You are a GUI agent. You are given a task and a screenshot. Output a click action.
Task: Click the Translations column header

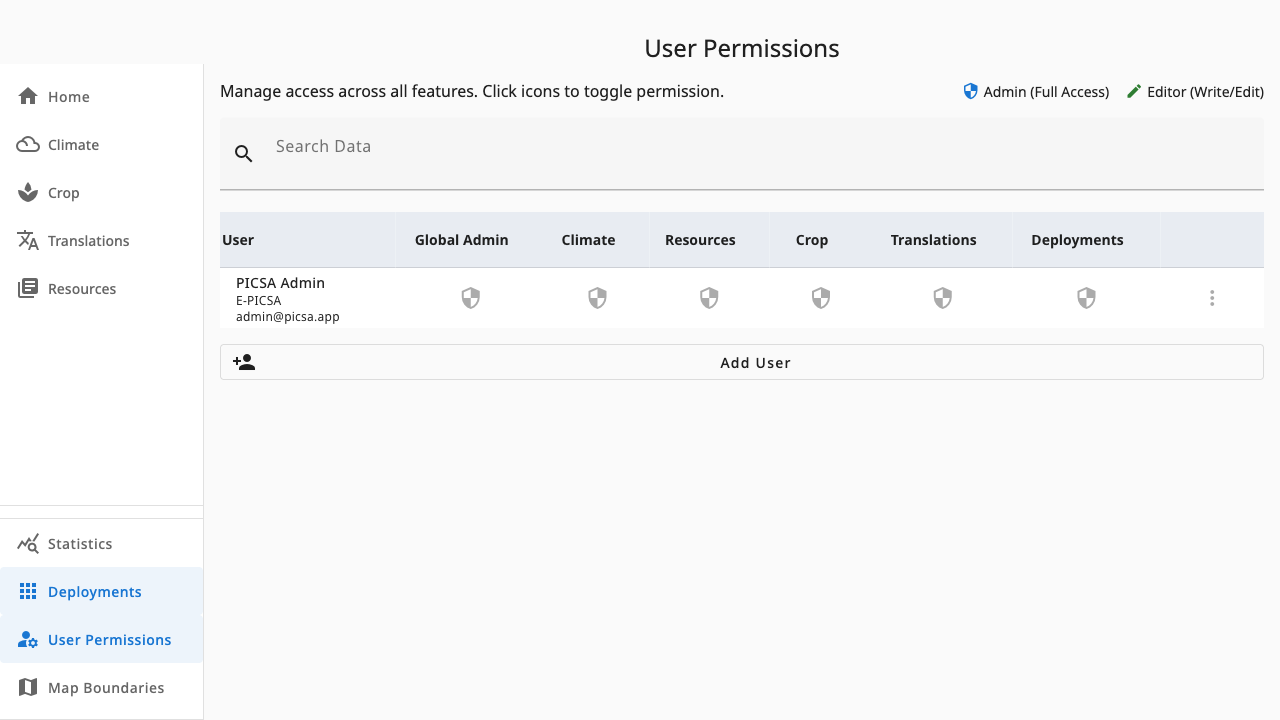[x=934, y=240]
